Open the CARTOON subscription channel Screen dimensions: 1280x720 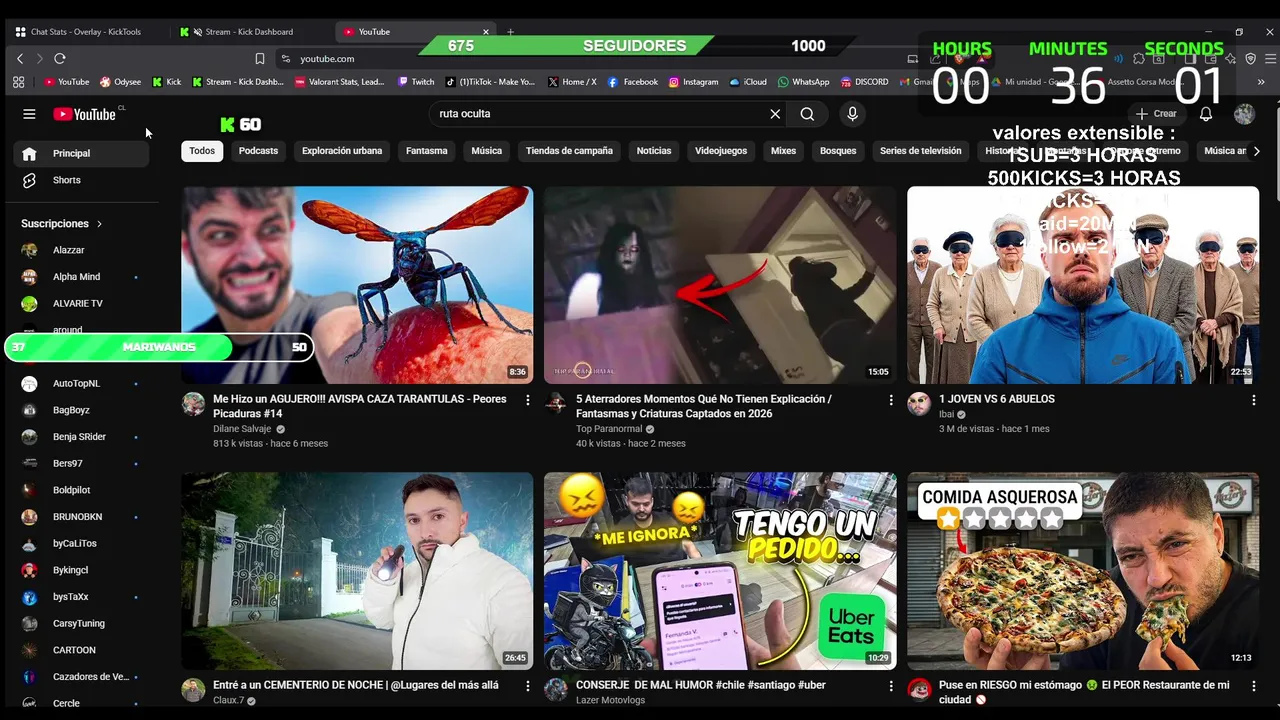click(81, 650)
